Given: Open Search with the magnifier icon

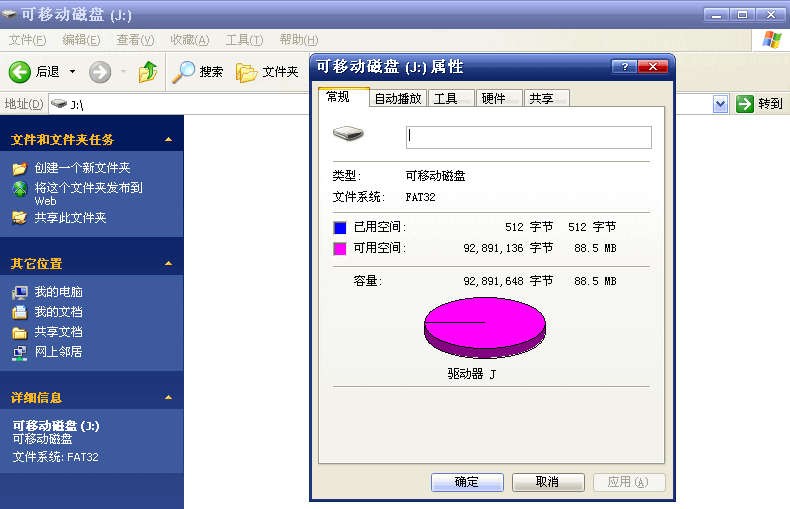Looking at the screenshot, I should [183, 72].
